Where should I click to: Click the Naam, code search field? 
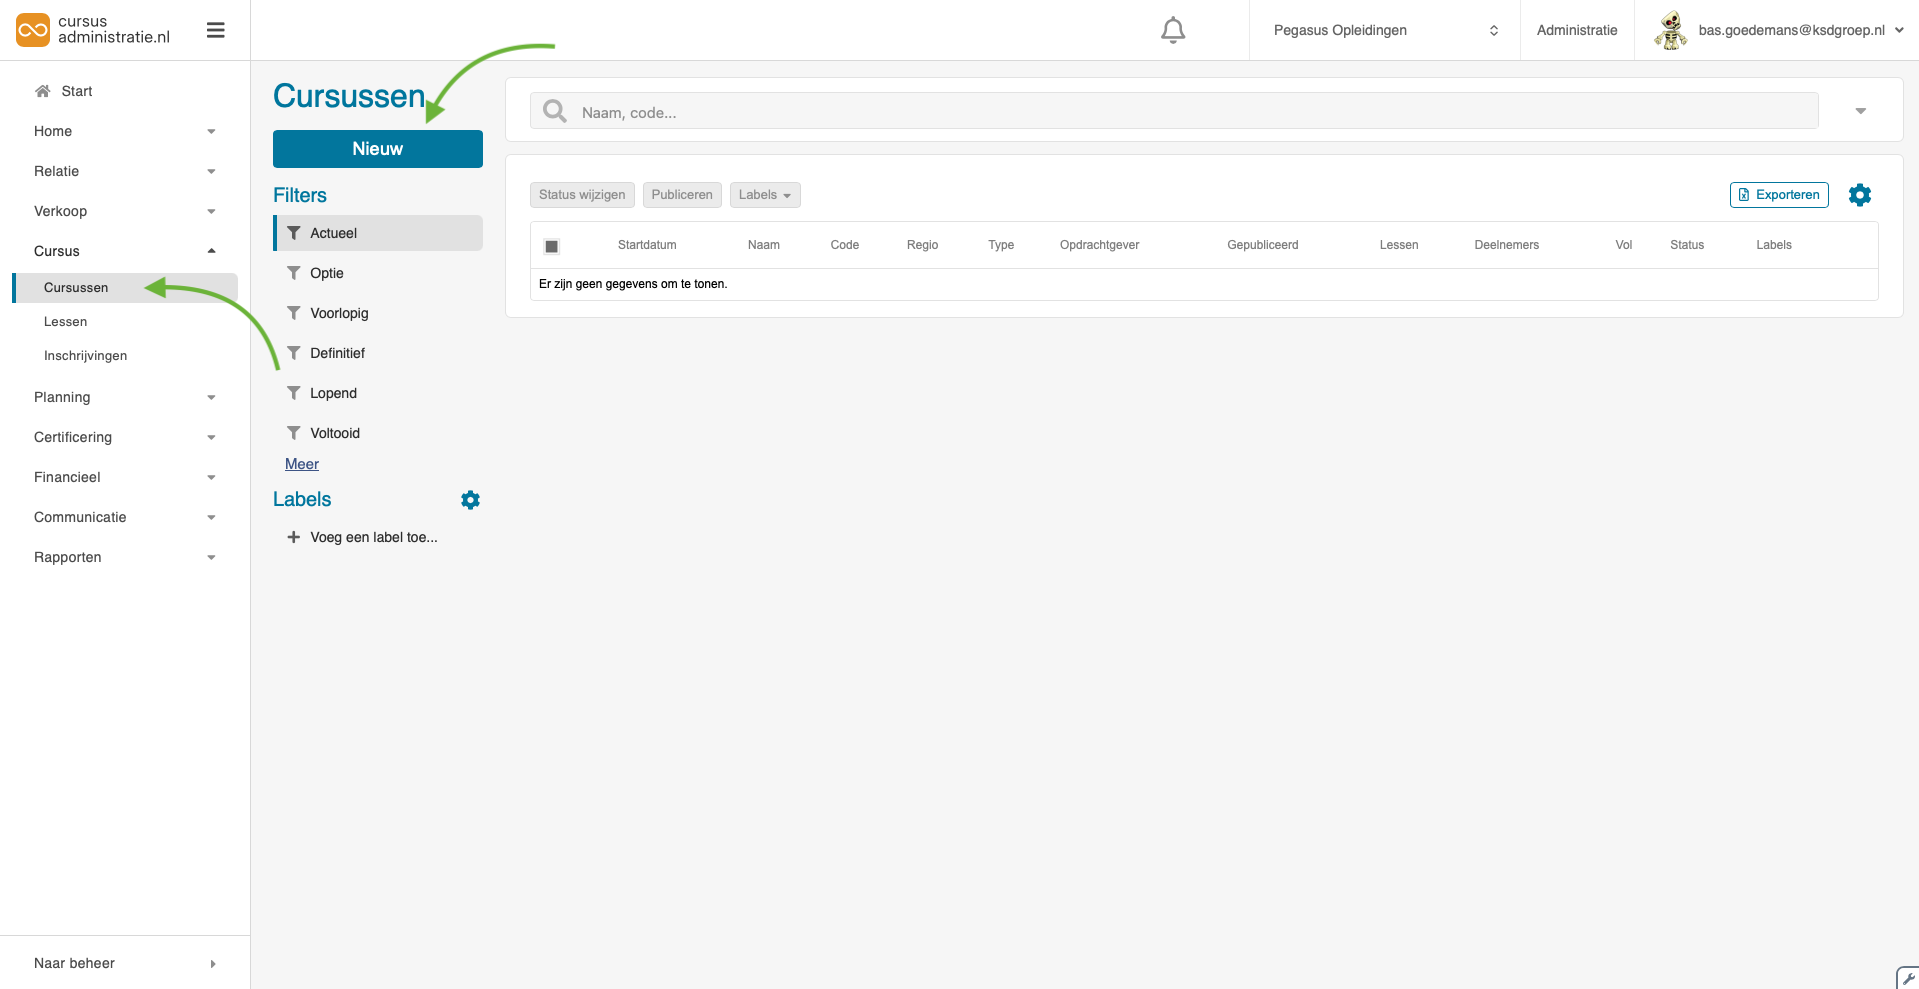click(1190, 112)
